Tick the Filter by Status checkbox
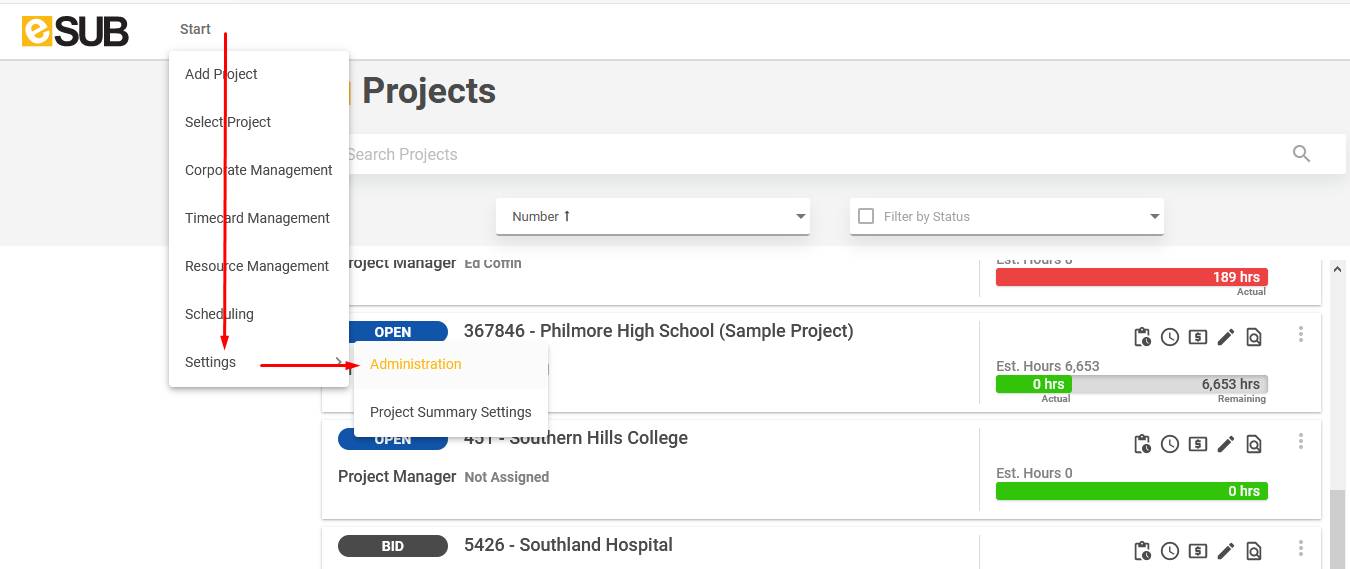This screenshot has height=569, width=1350. point(866,216)
